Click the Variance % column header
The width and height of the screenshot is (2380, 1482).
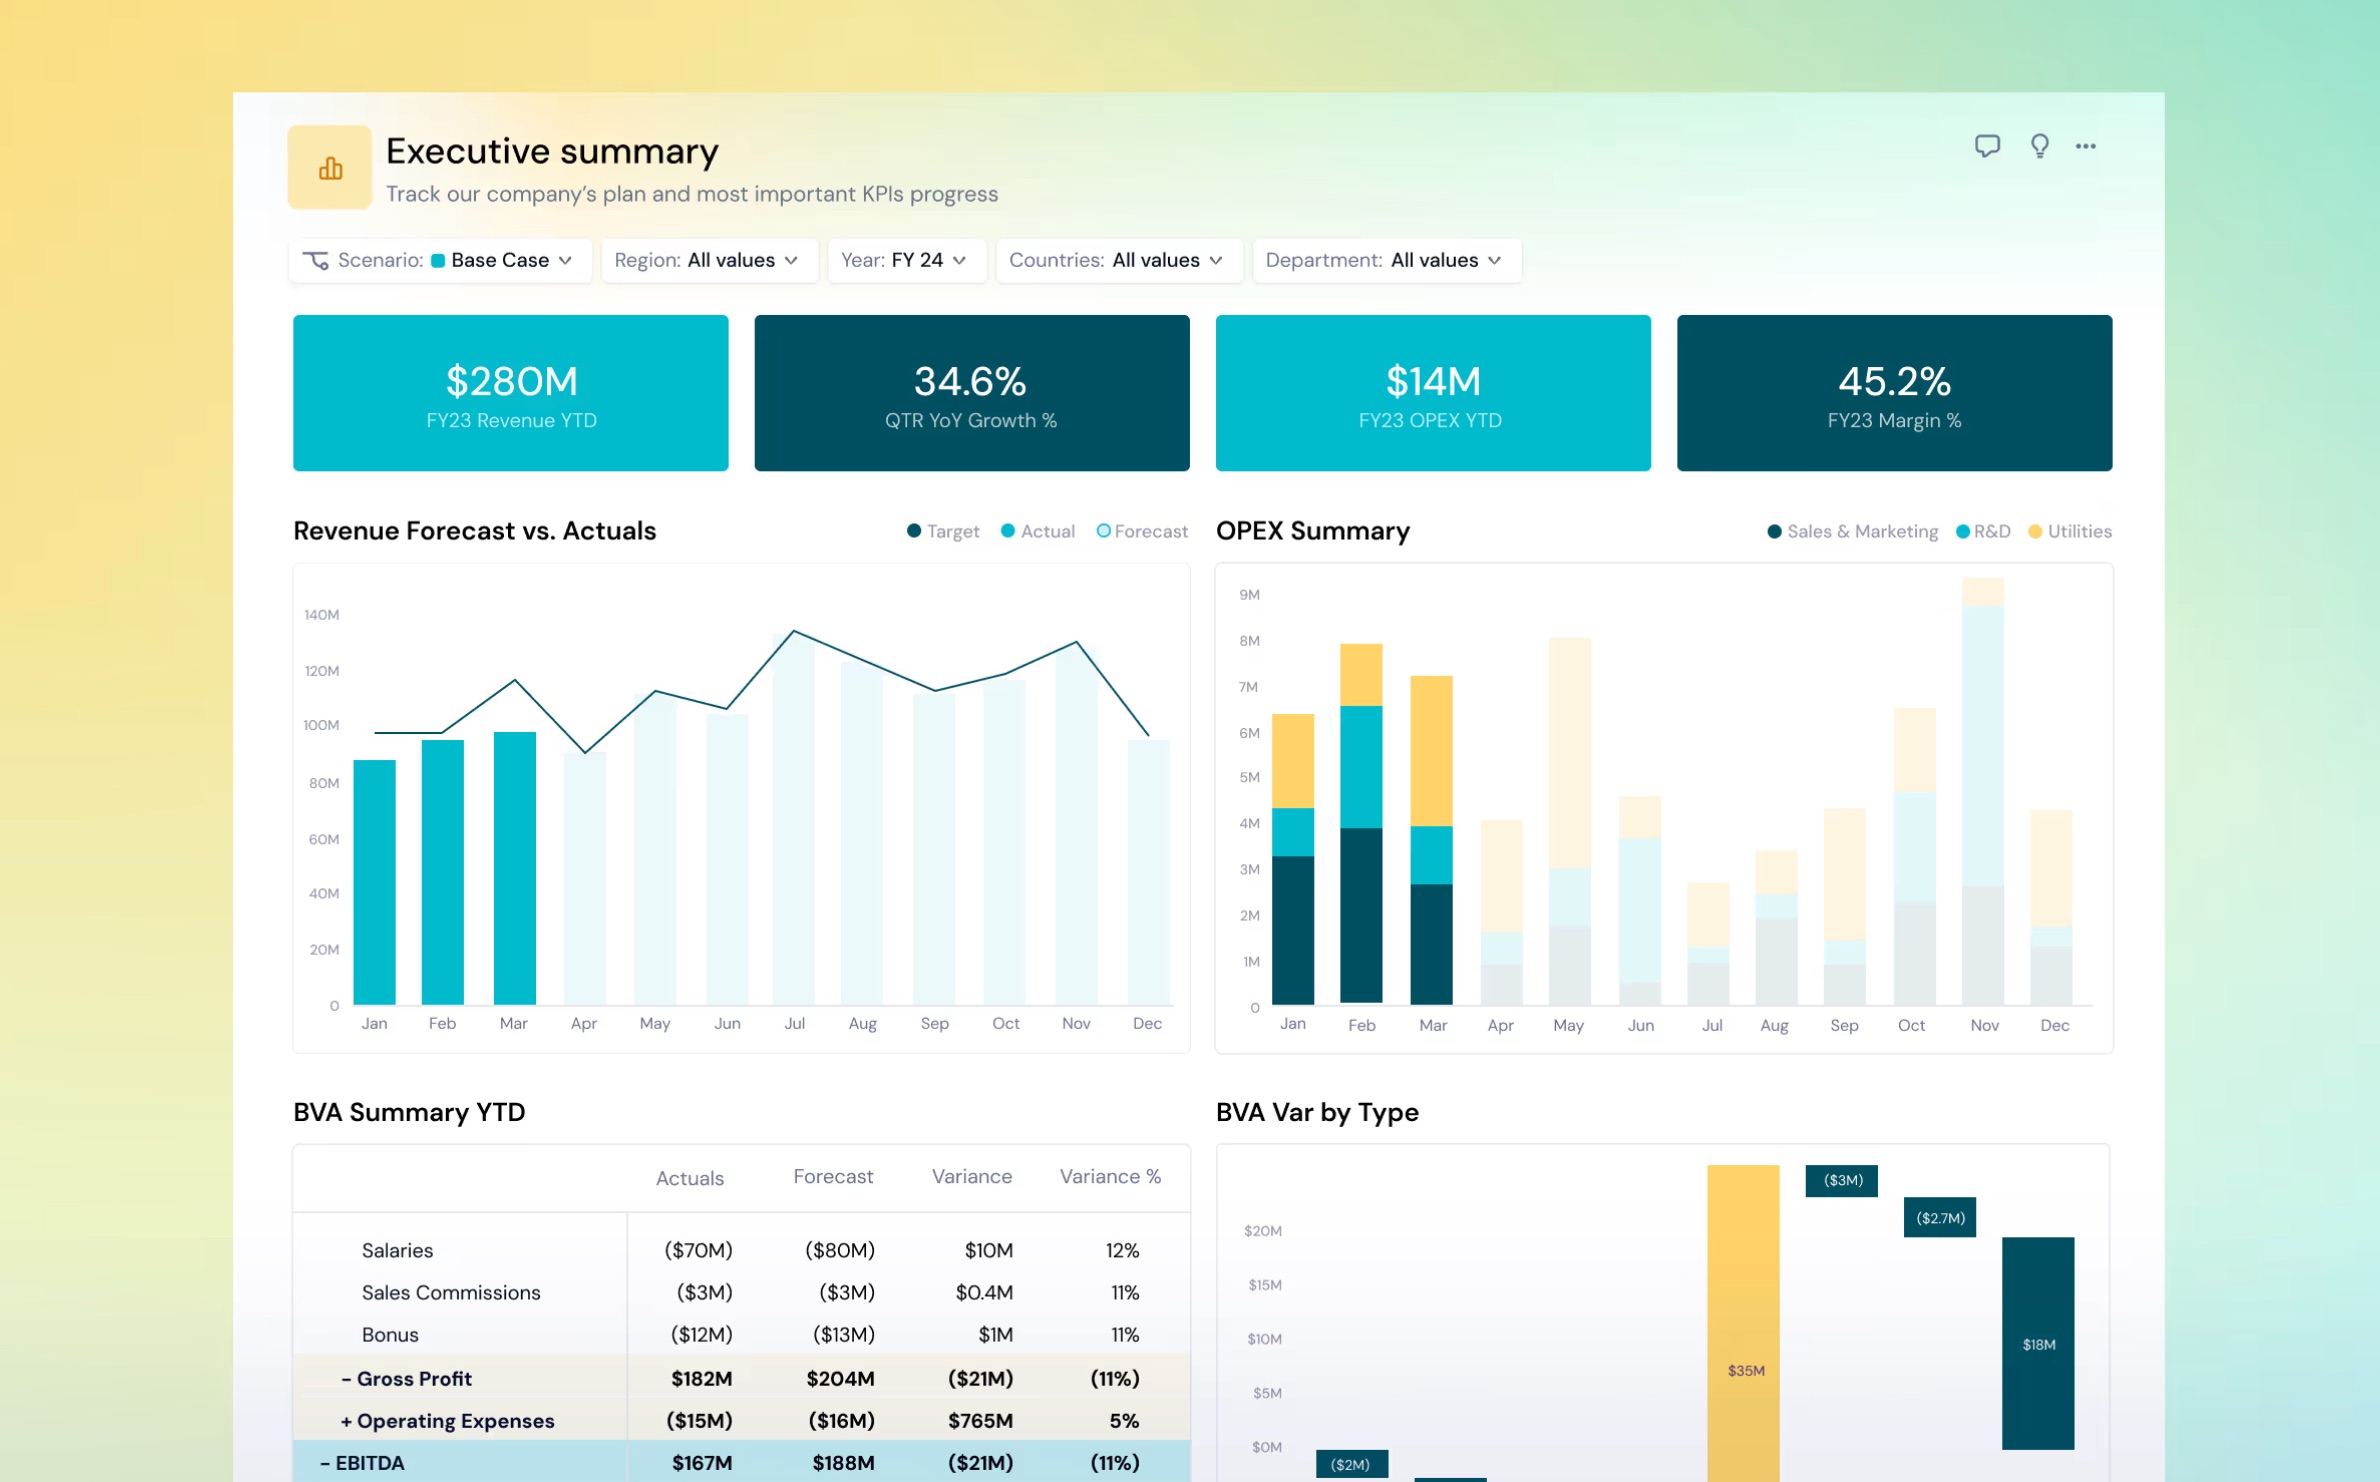coord(1110,1177)
